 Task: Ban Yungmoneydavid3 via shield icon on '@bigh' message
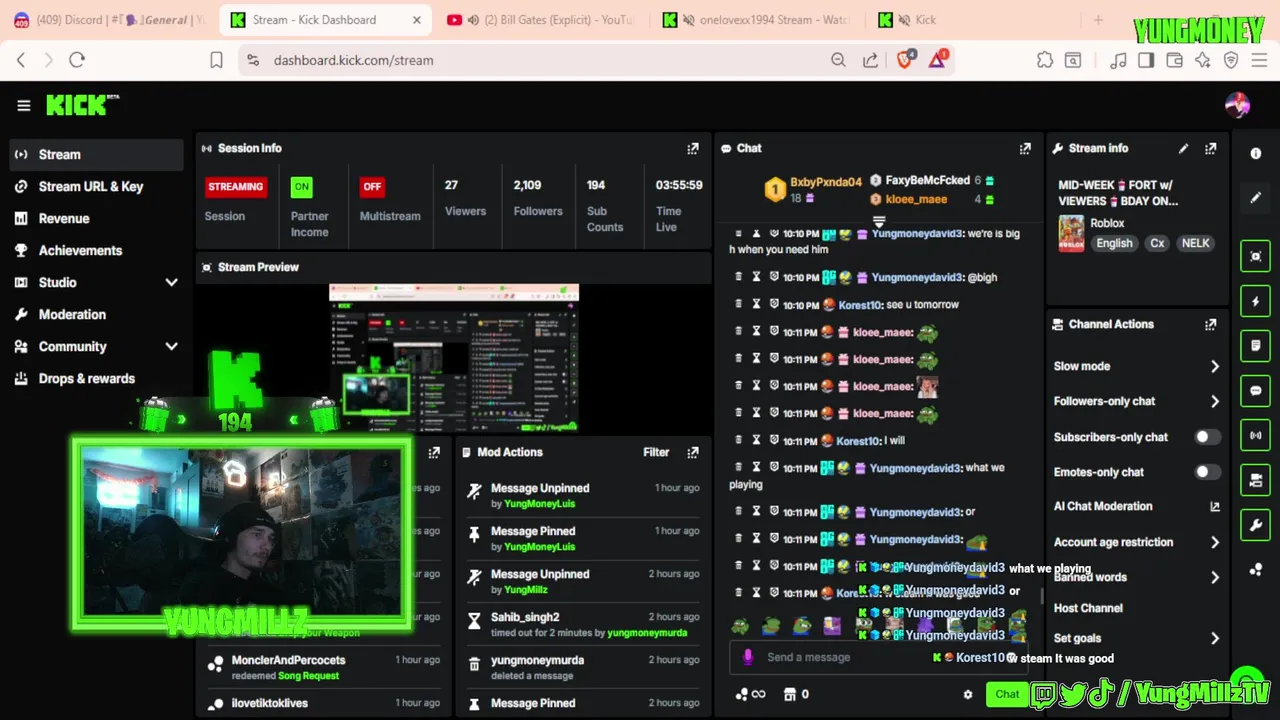(774, 277)
